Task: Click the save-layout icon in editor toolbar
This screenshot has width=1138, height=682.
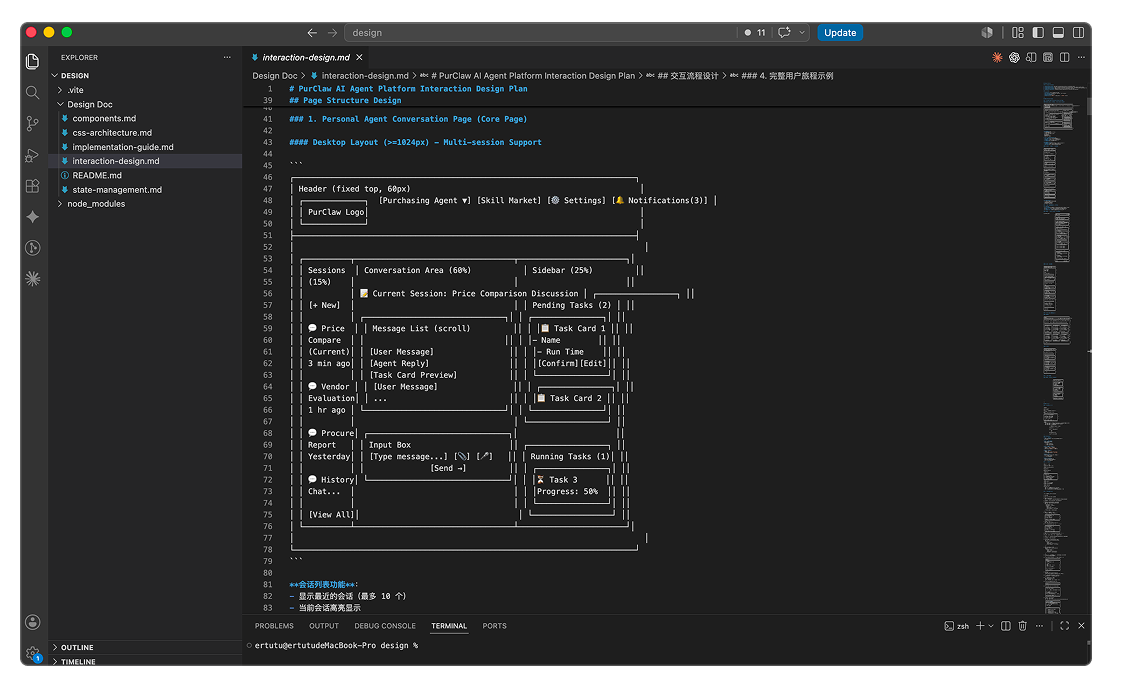Action: tap(1048, 57)
